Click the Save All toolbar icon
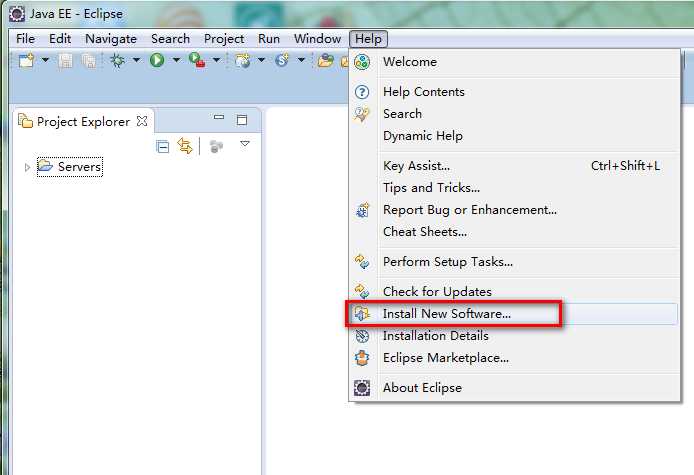This screenshot has height=475, width=694. tap(89, 60)
